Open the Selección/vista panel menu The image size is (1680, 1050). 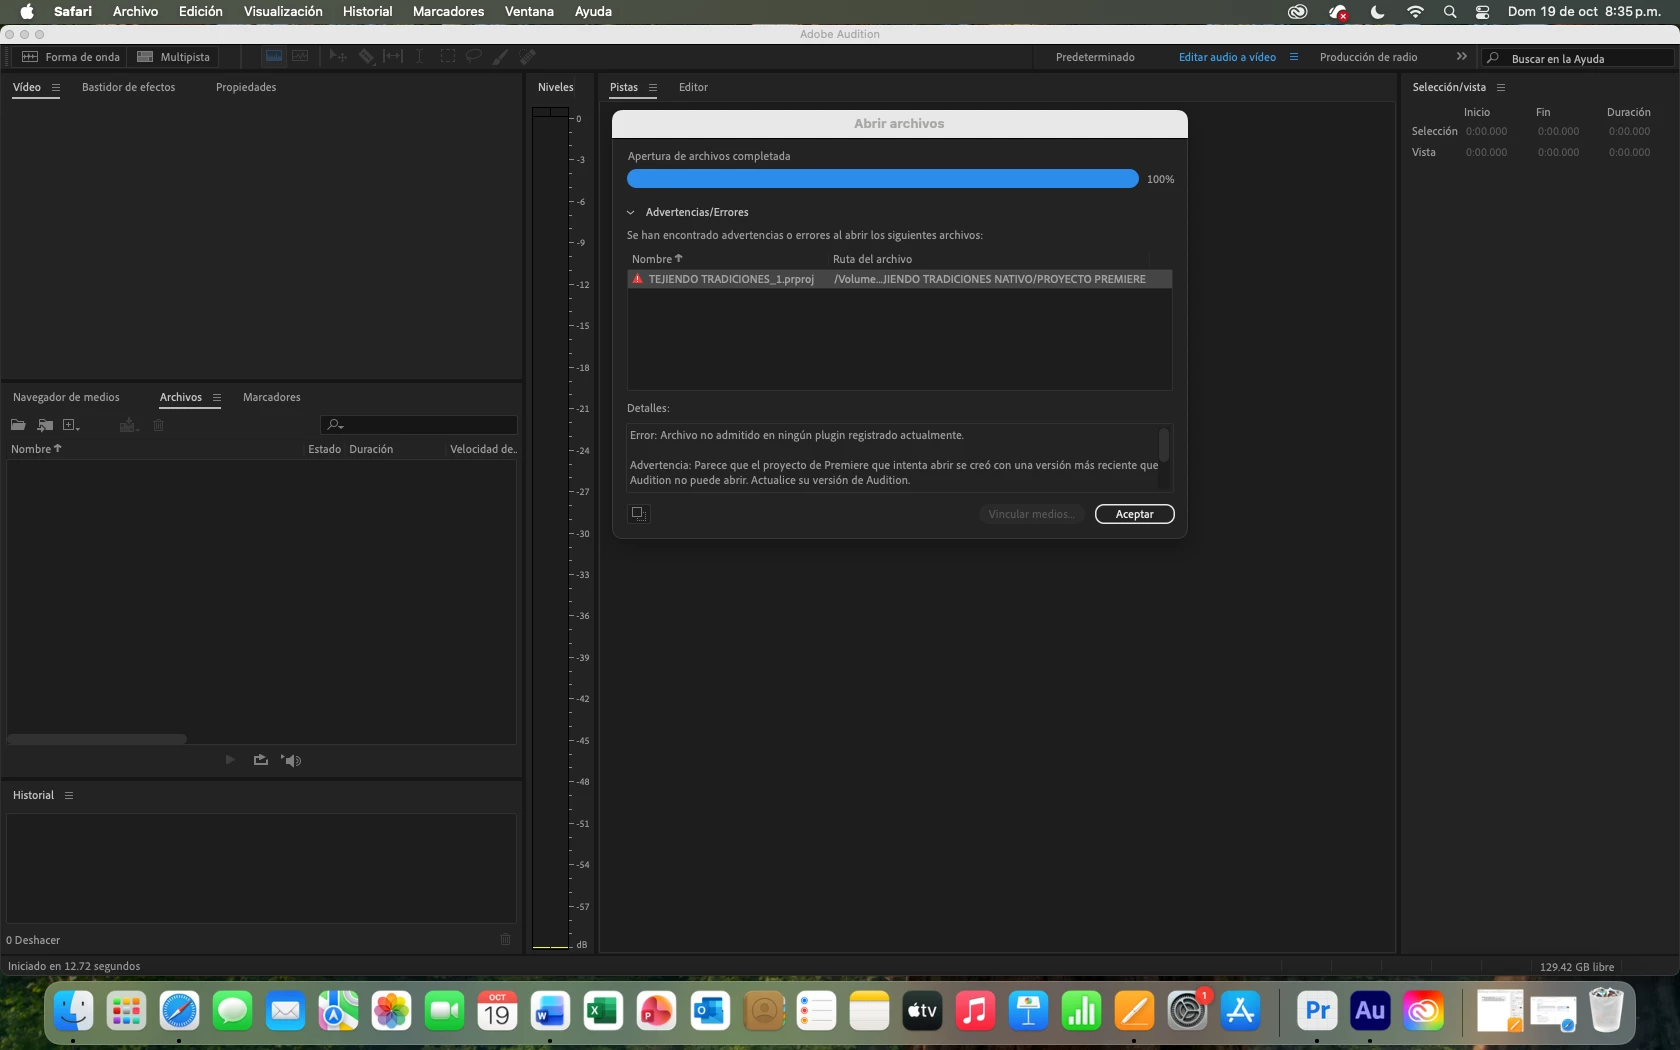coord(1501,88)
